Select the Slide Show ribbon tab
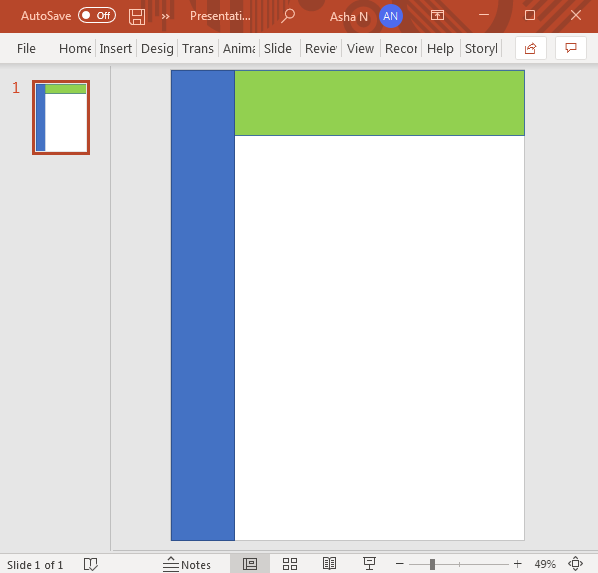Screen dimensions: 598x573 point(278,48)
